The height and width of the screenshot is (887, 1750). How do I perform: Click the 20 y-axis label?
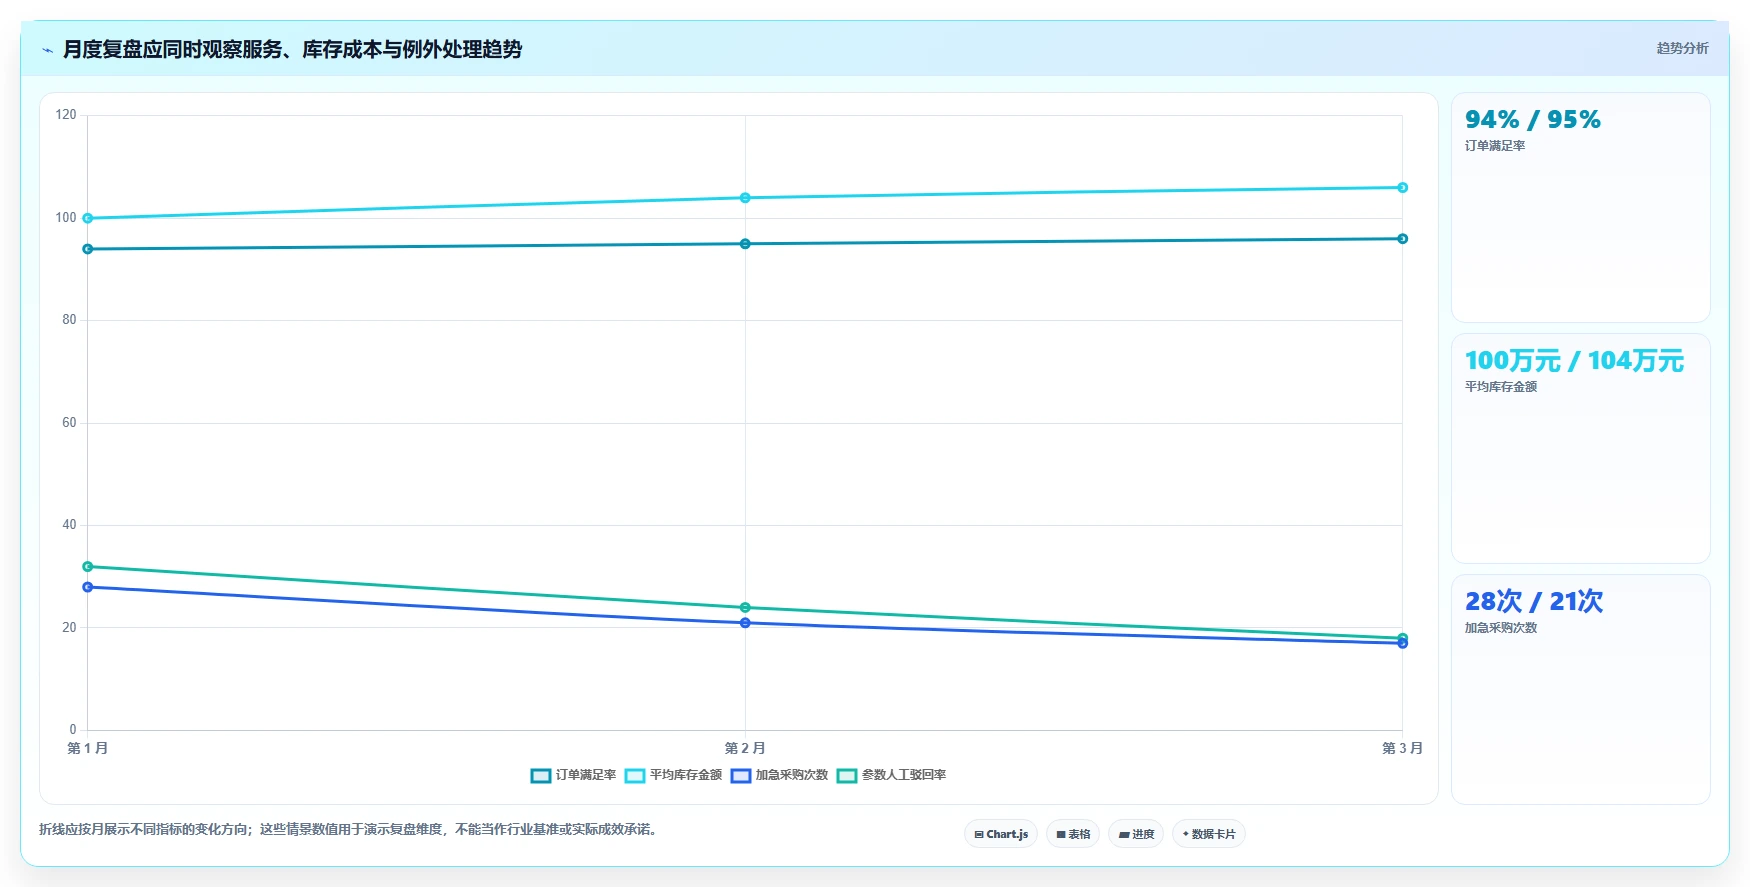point(69,628)
